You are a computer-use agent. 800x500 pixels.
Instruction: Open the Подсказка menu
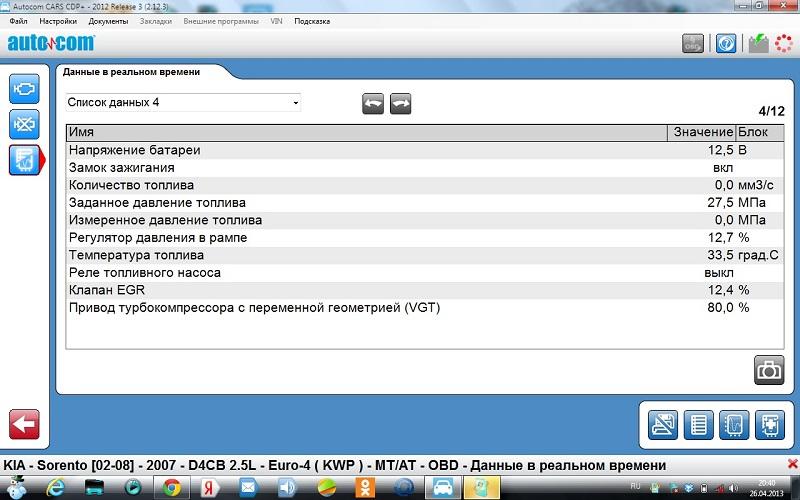(x=312, y=21)
